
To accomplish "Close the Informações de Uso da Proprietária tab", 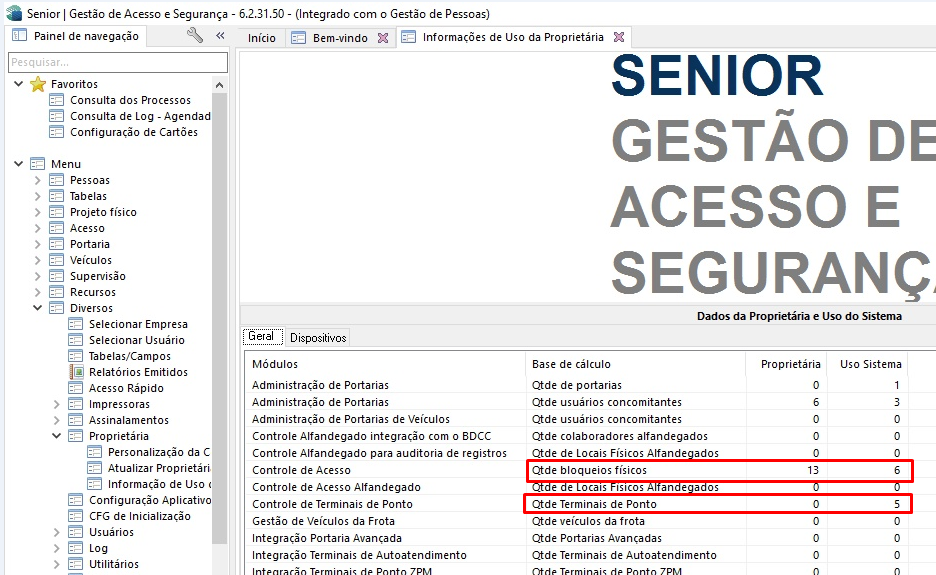I will 619,37.
